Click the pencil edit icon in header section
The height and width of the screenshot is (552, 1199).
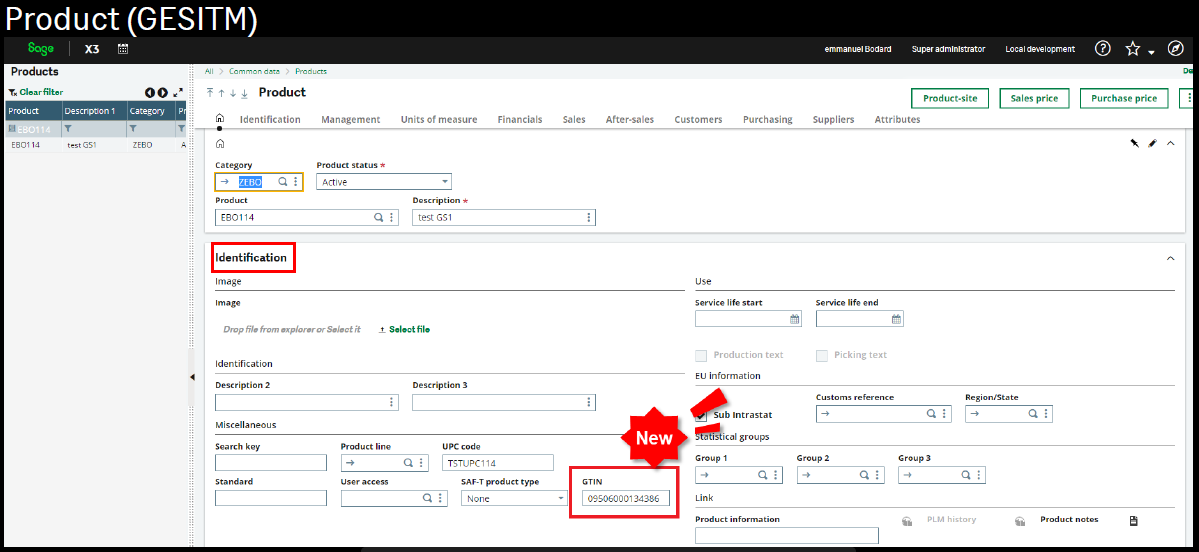[1152, 143]
